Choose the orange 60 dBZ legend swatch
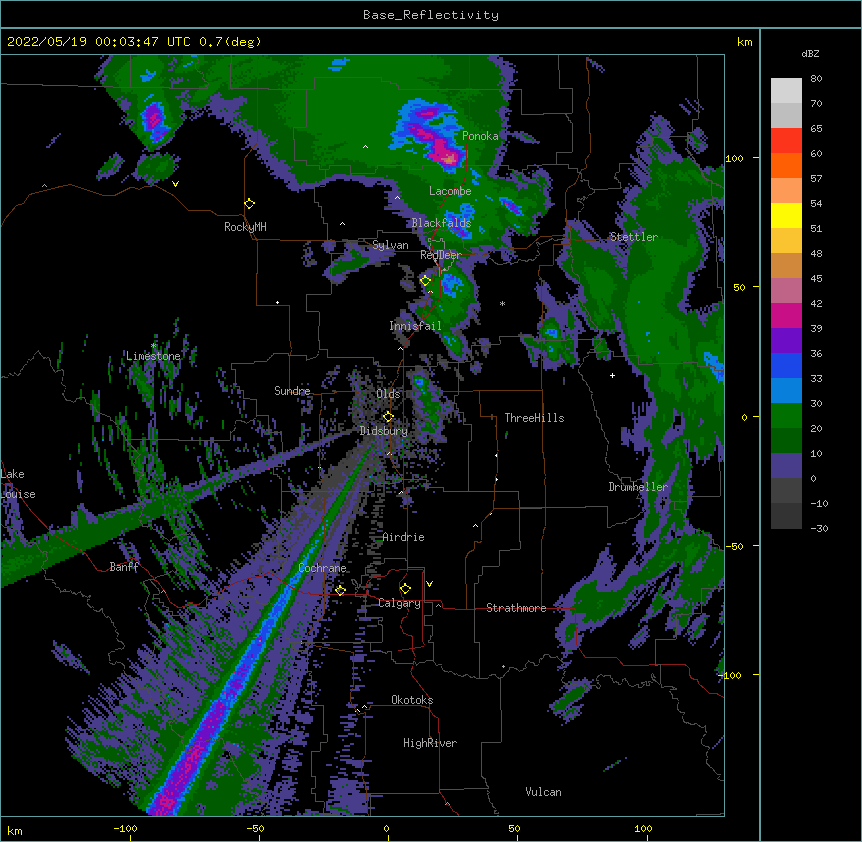 tap(786, 165)
